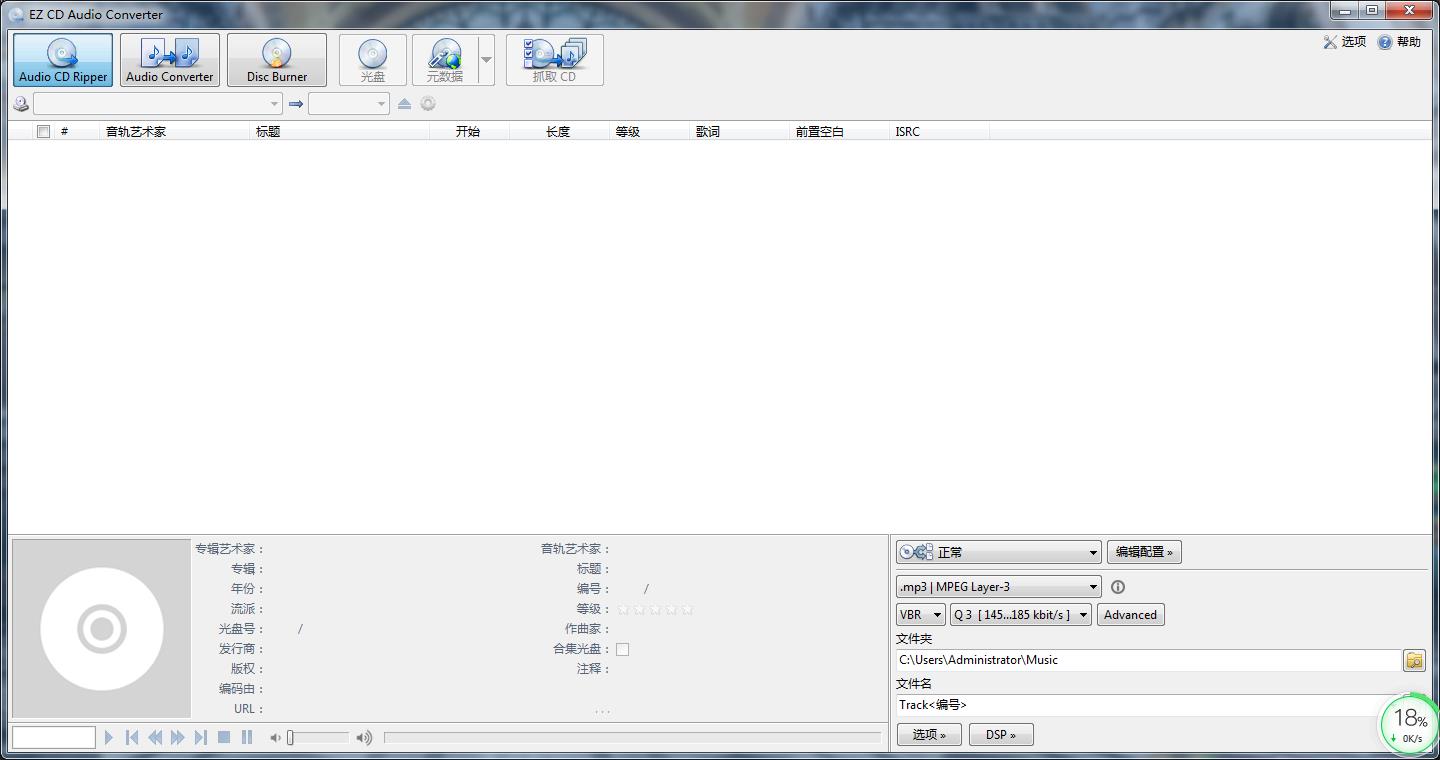Image resolution: width=1440 pixels, height=760 pixels.
Task: Click the CD drive icon beside drive selector
Action: click(21, 104)
